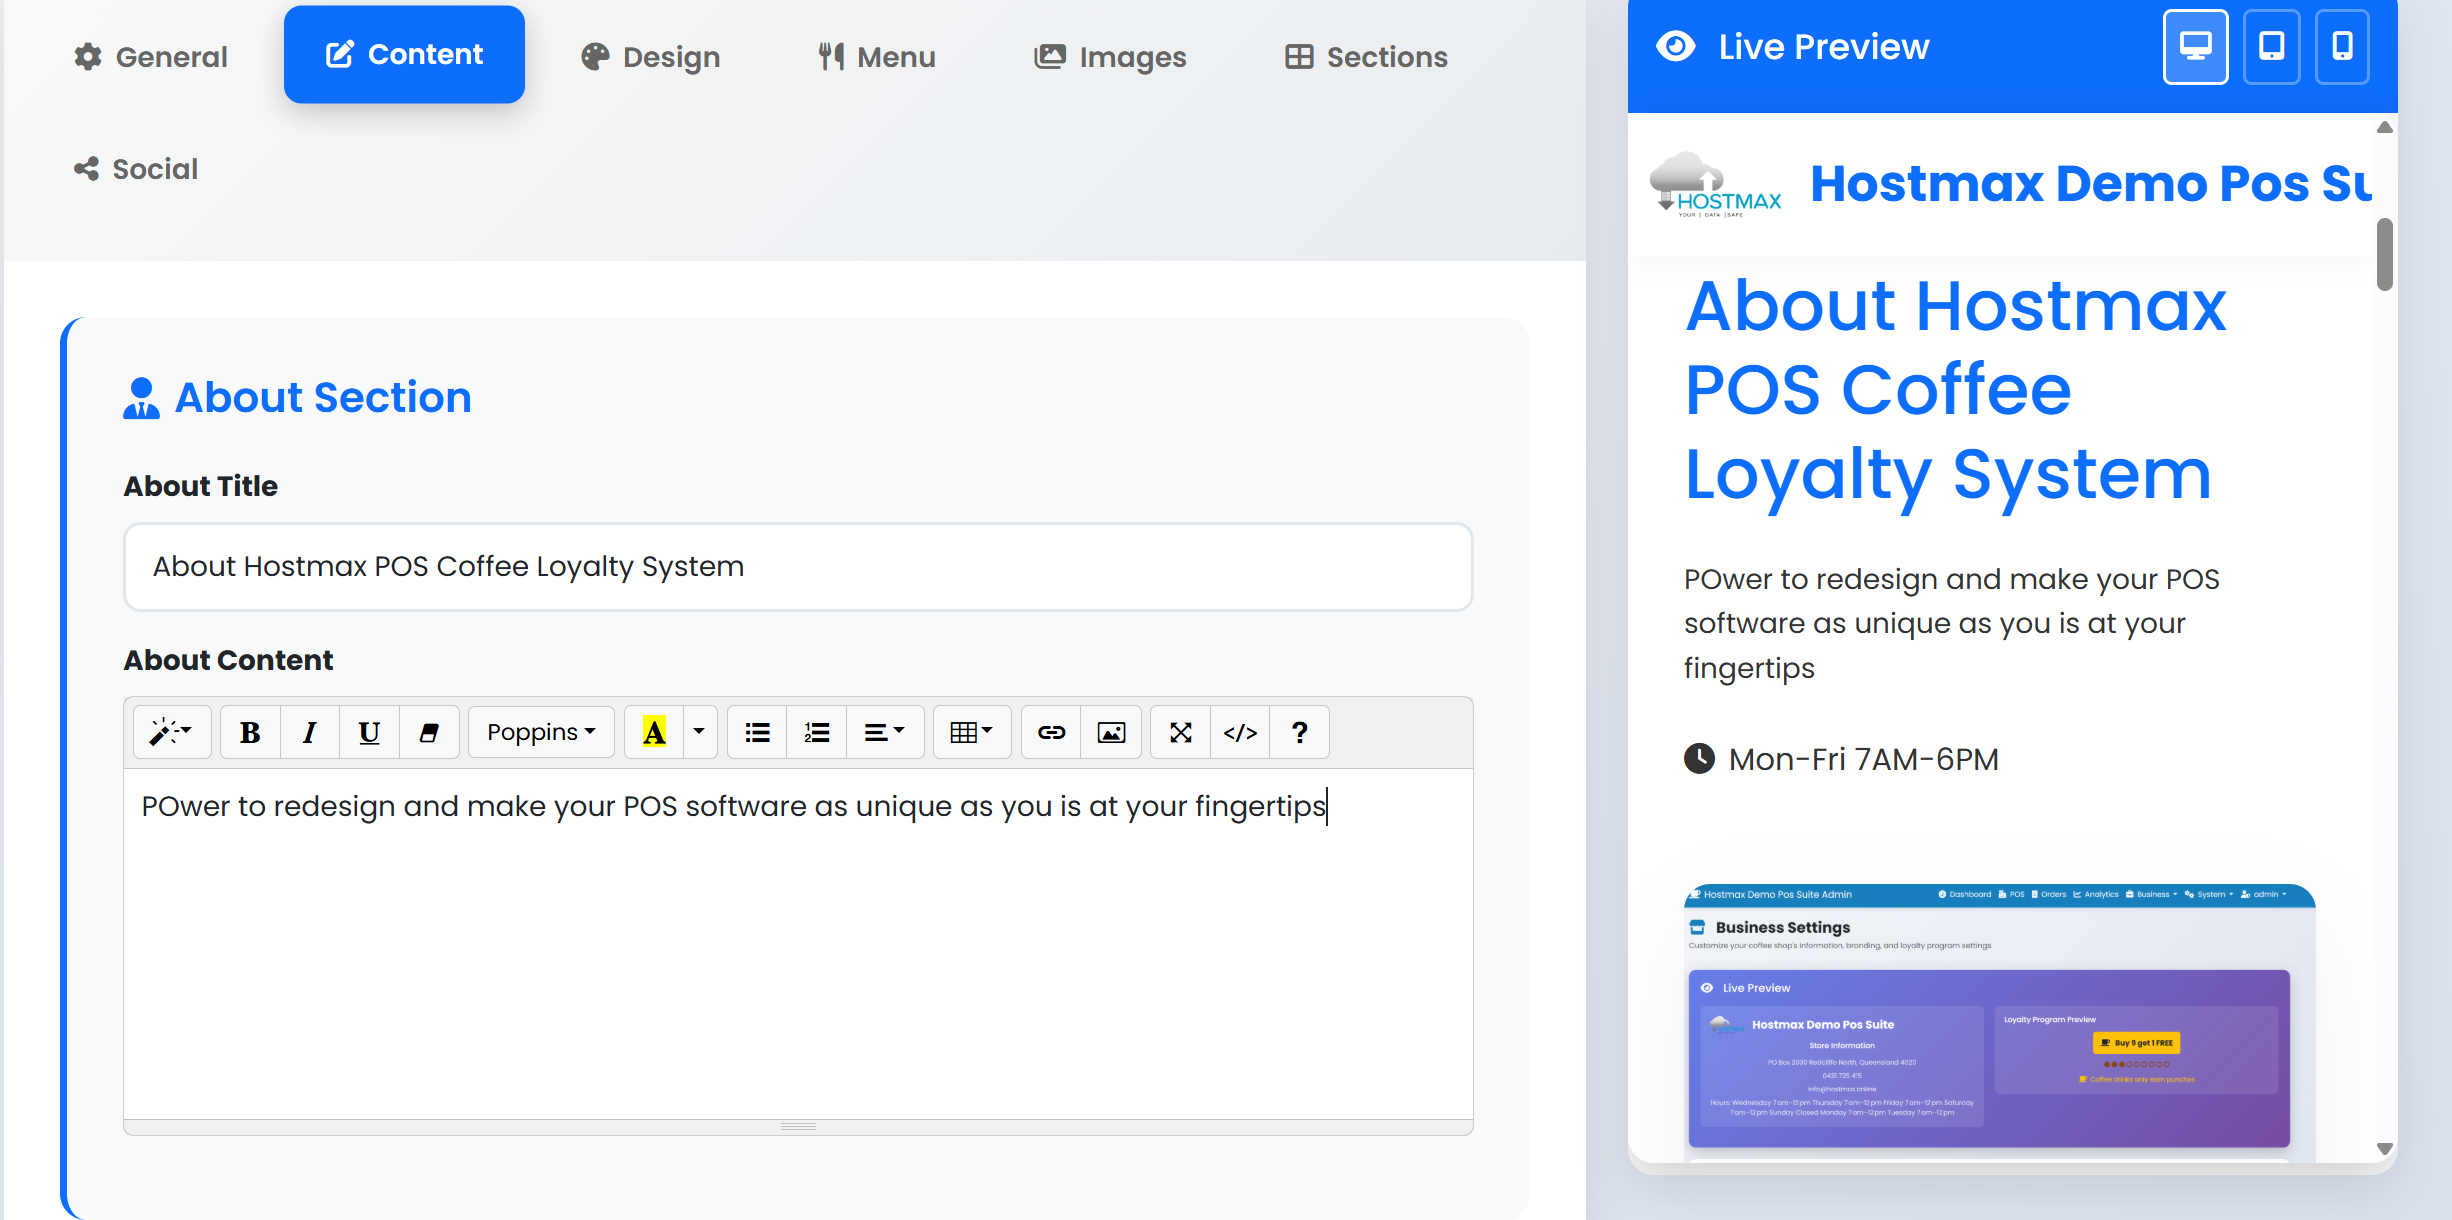Switch live preview to mobile view
This screenshot has height=1220, width=2452.
tap(2342, 47)
